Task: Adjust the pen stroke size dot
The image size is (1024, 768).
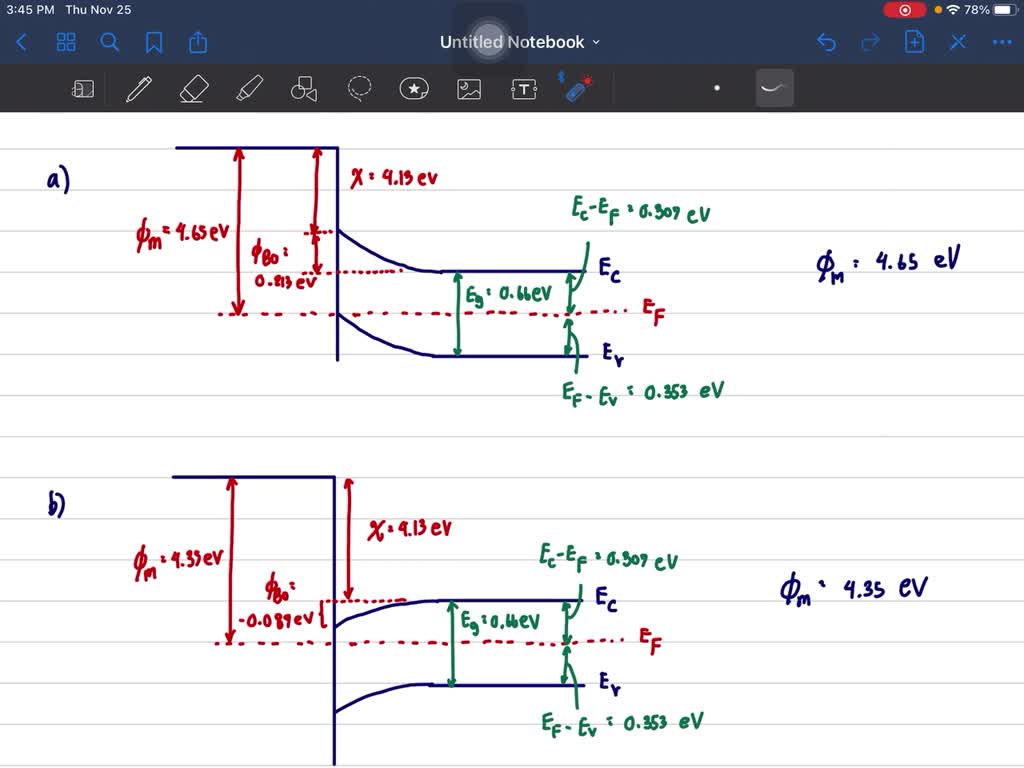Action: click(x=717, y=88)
